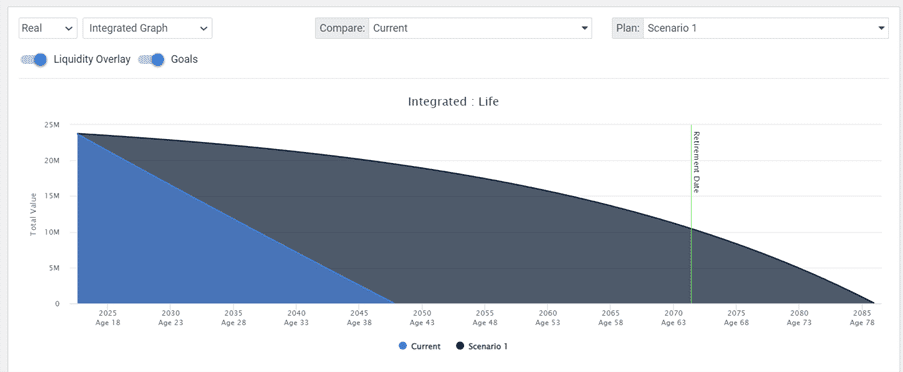The width and height of the screenshot is (903, 372).
Task: Click the blue Current legend dot
Action: click(x=403, y=346)
